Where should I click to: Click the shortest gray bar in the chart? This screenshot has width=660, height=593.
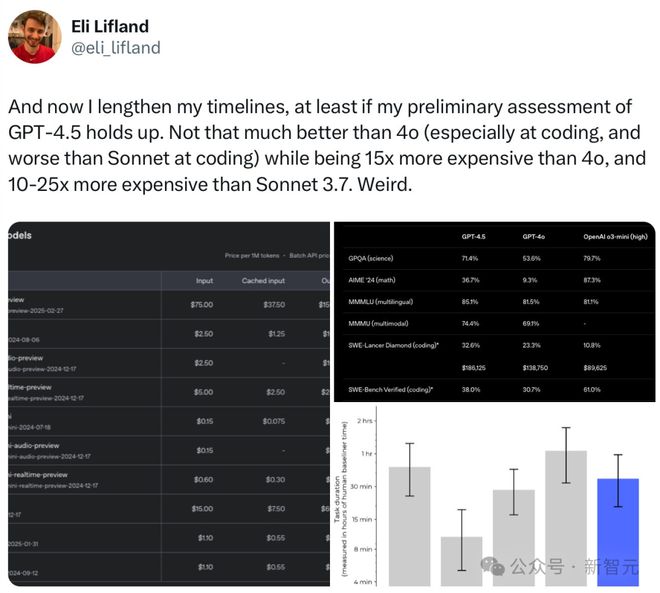(x=460, y=560)
